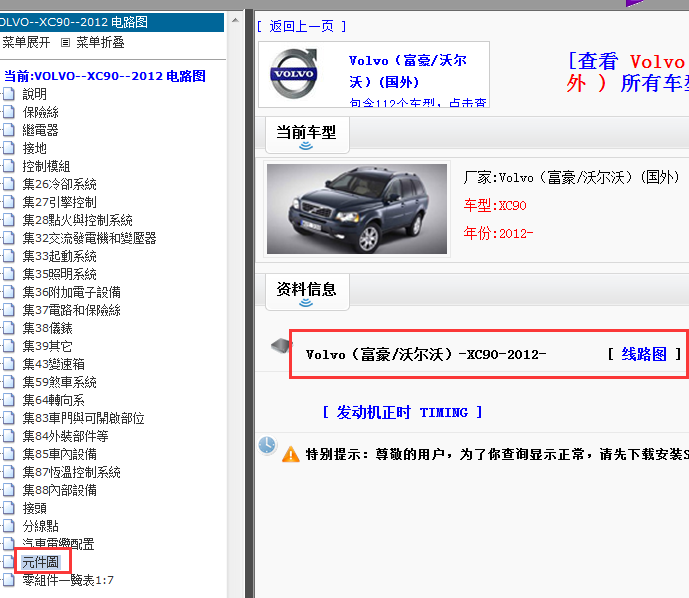
Task: Collapse the 当前车型 section header
Action: tap(307, 135)
